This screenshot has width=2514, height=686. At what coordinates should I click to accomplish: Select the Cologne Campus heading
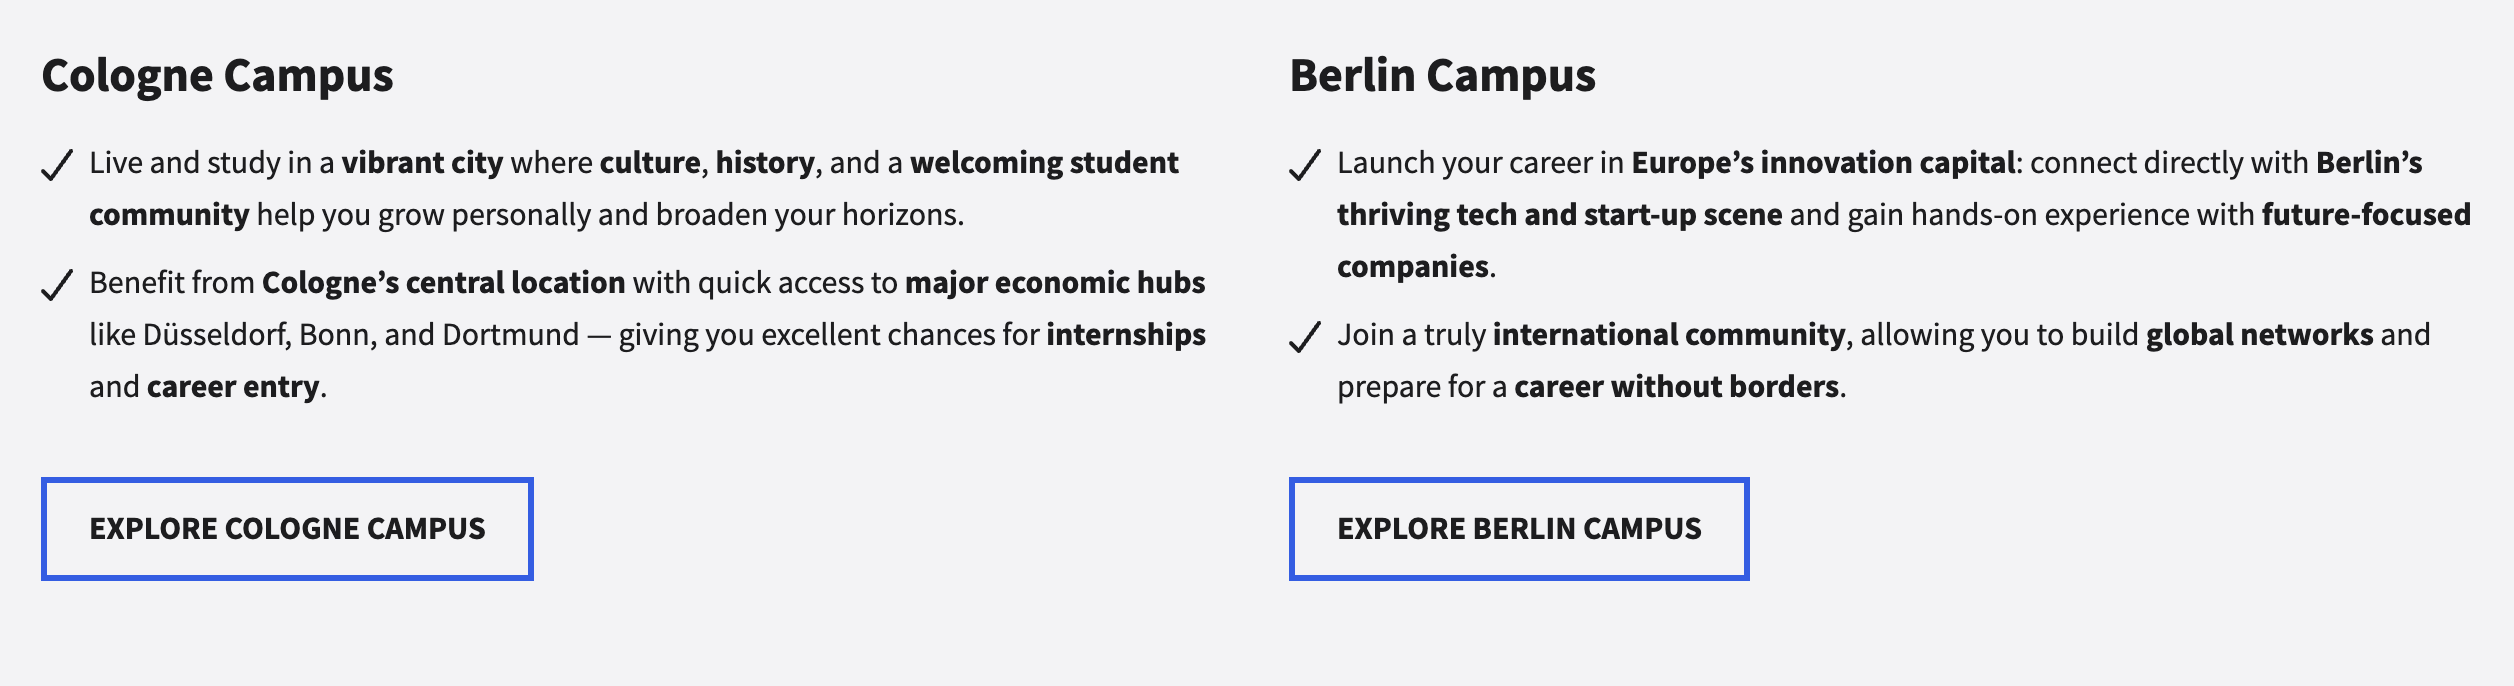click(x=217, y=76)
